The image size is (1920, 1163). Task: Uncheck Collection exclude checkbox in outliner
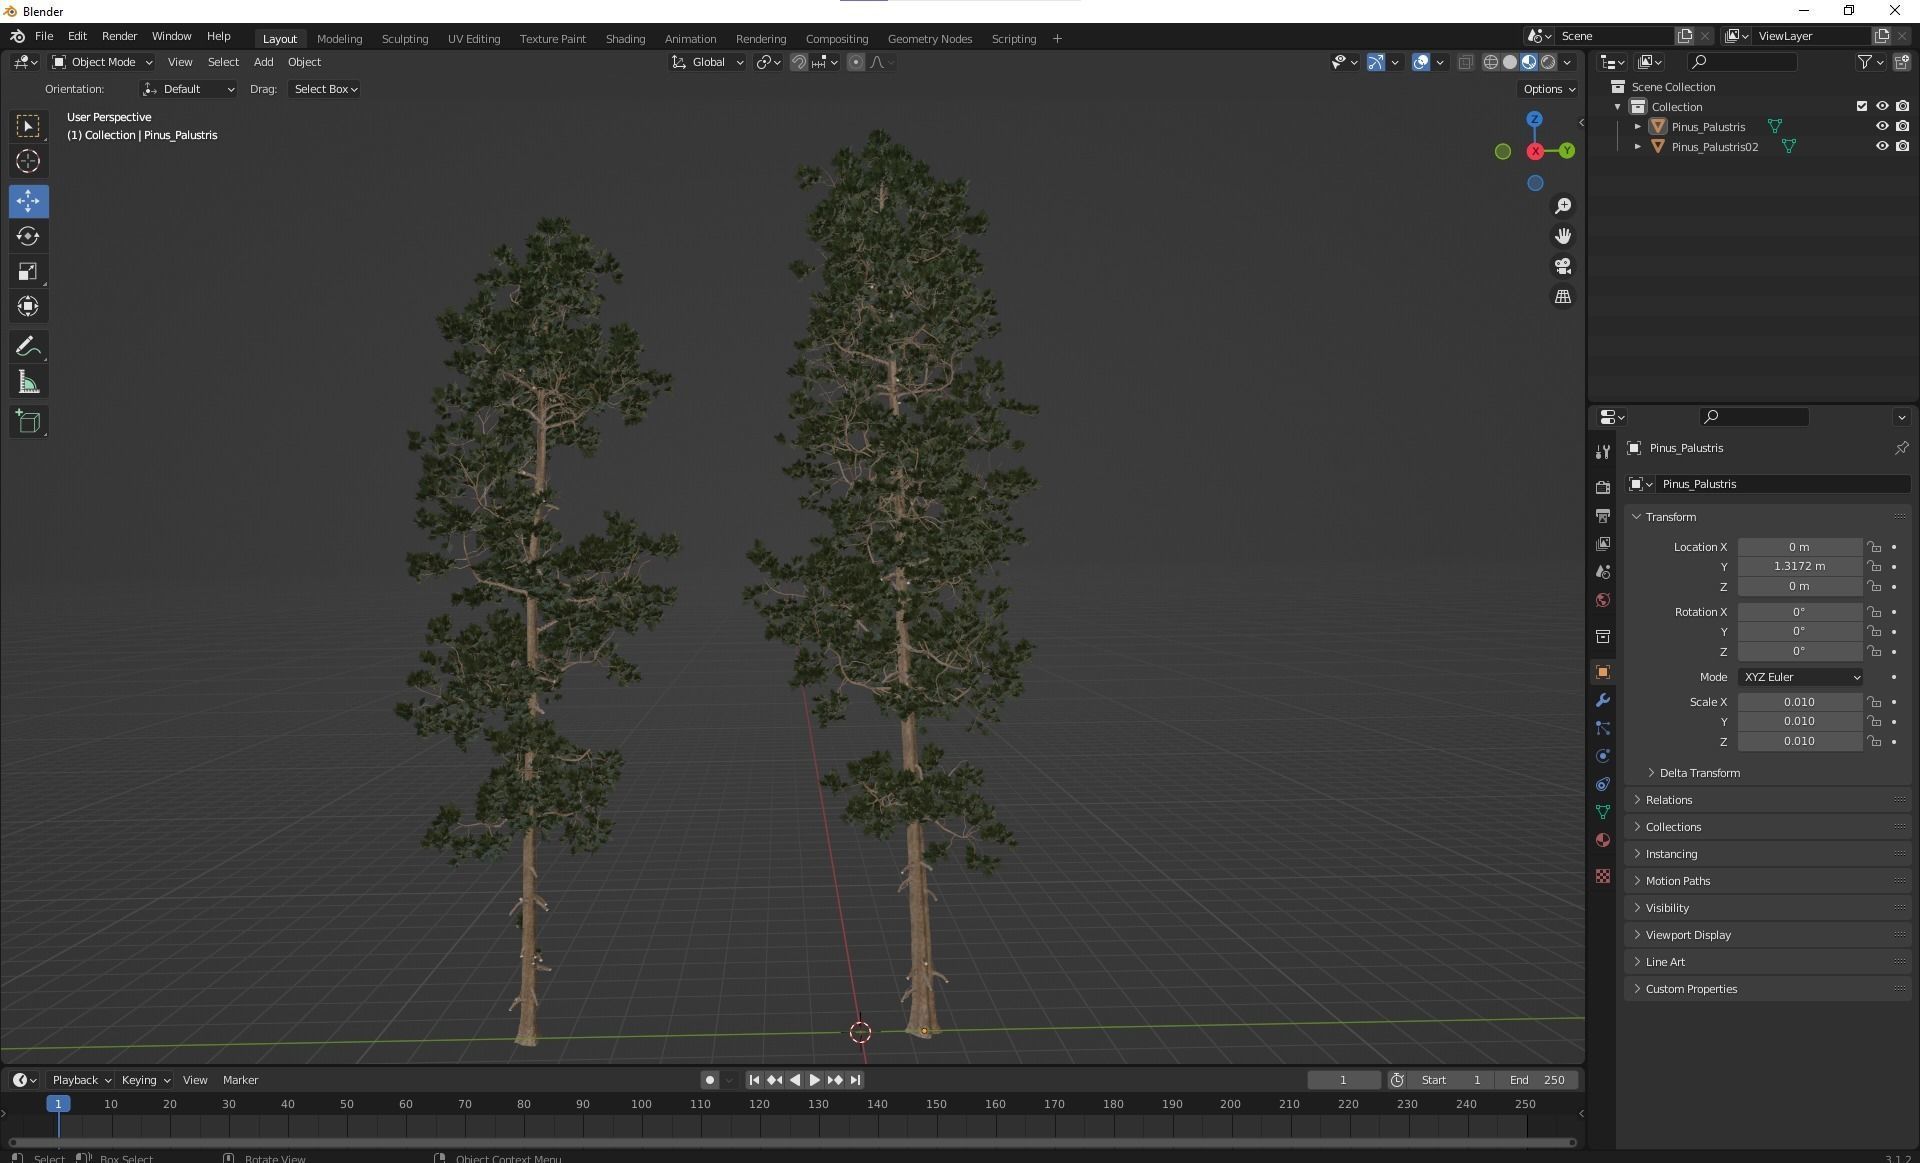[x=1861, y=106]
